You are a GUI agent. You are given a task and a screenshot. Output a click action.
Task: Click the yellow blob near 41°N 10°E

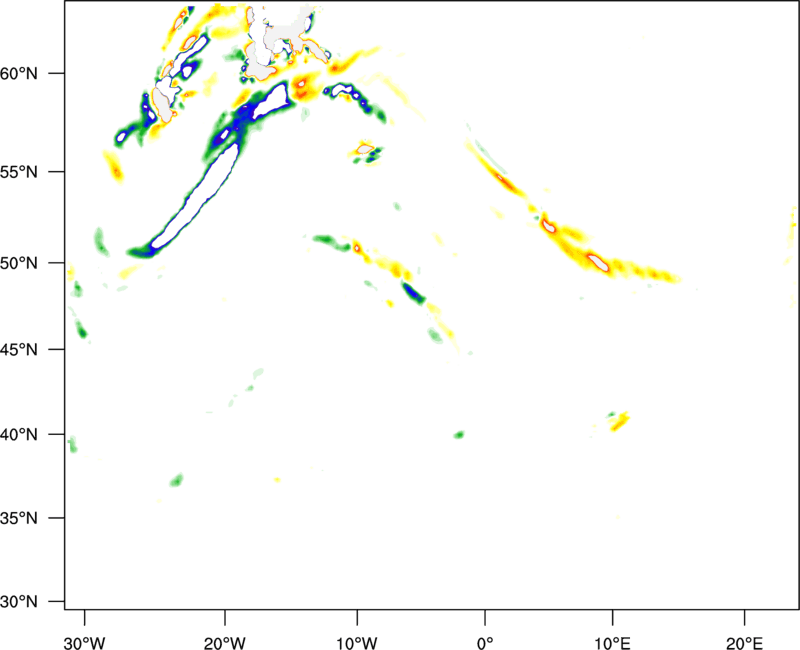point(619,422)
